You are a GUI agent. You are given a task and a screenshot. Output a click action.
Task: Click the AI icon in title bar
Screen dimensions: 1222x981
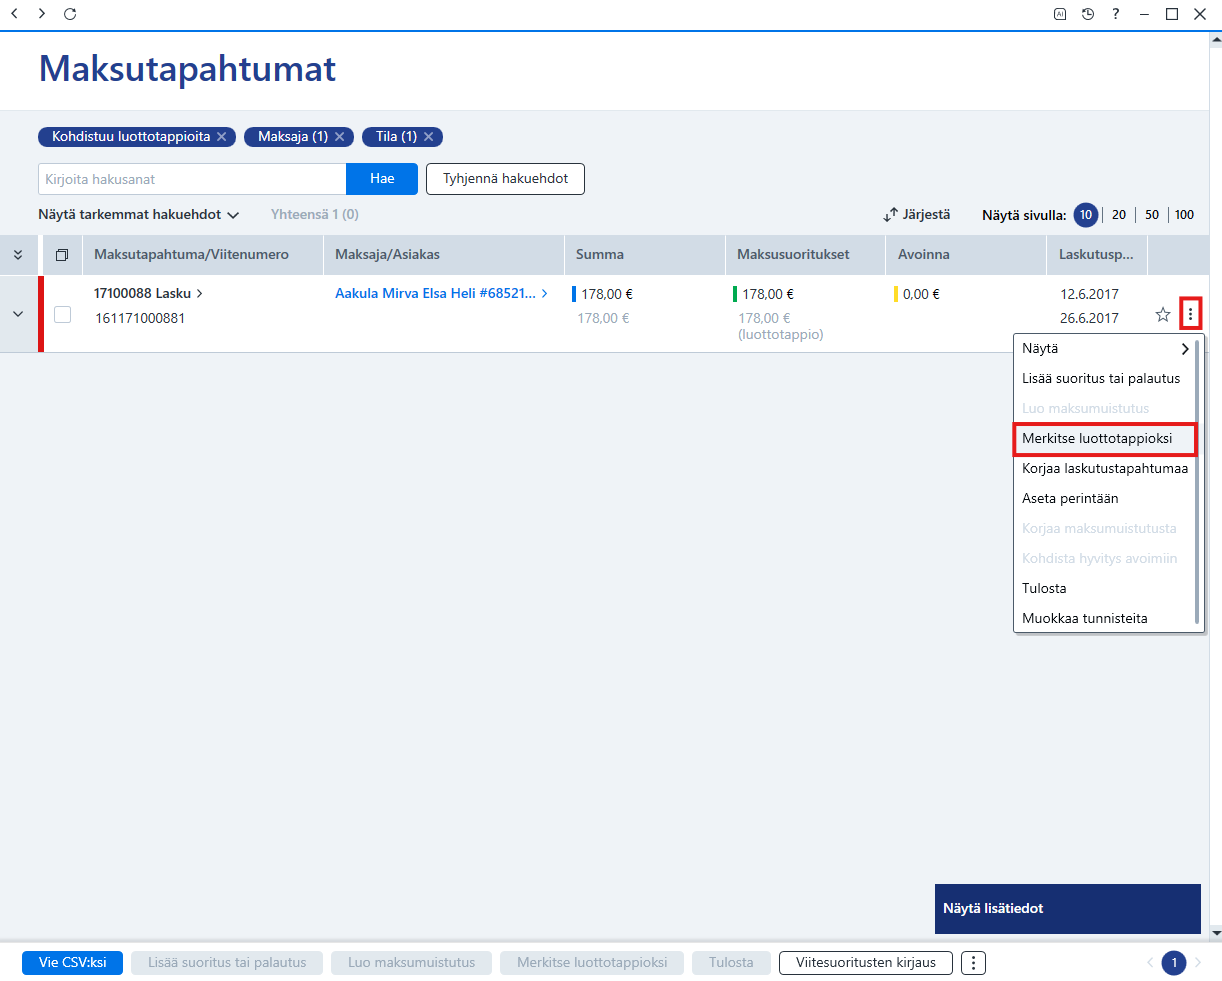click(x=1060, y=14)
